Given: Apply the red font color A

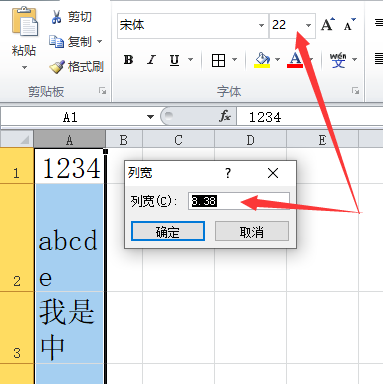Looking at the screenshot, I should 295,60.
